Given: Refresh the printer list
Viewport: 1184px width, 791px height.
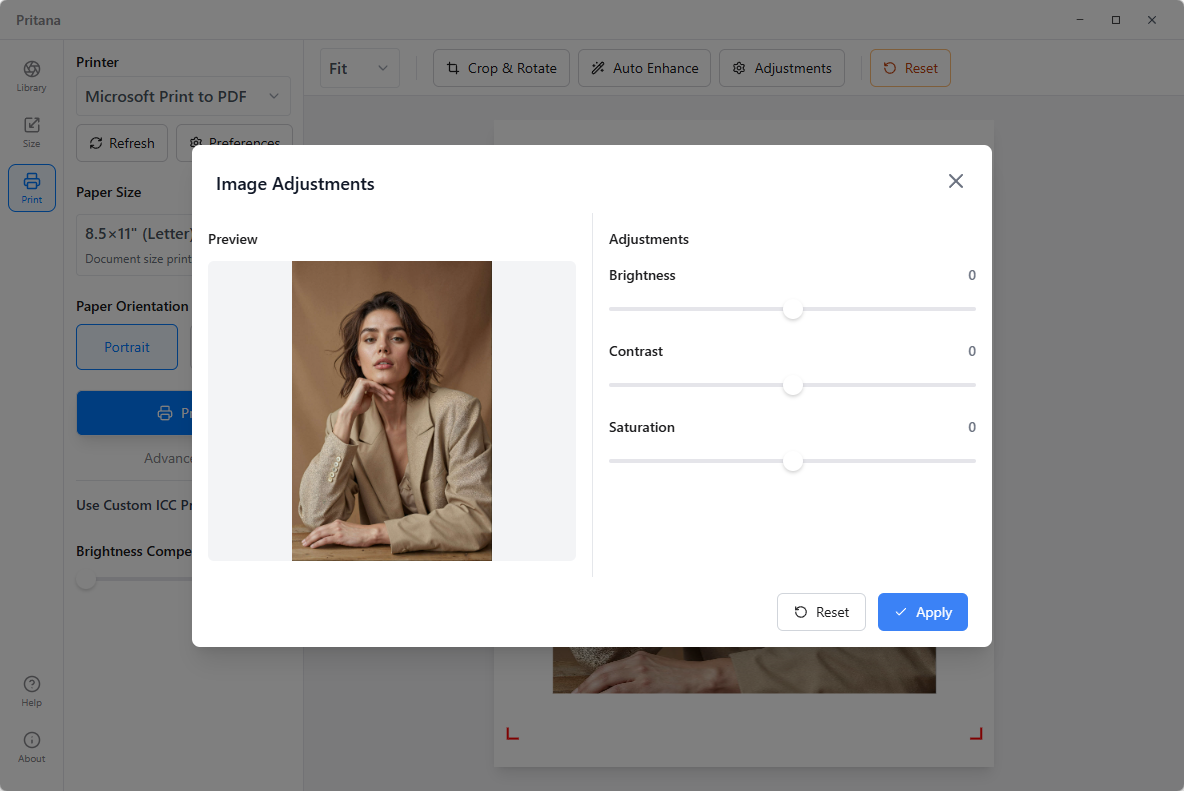Looking at the screenshot, I should tap(122, 143).
